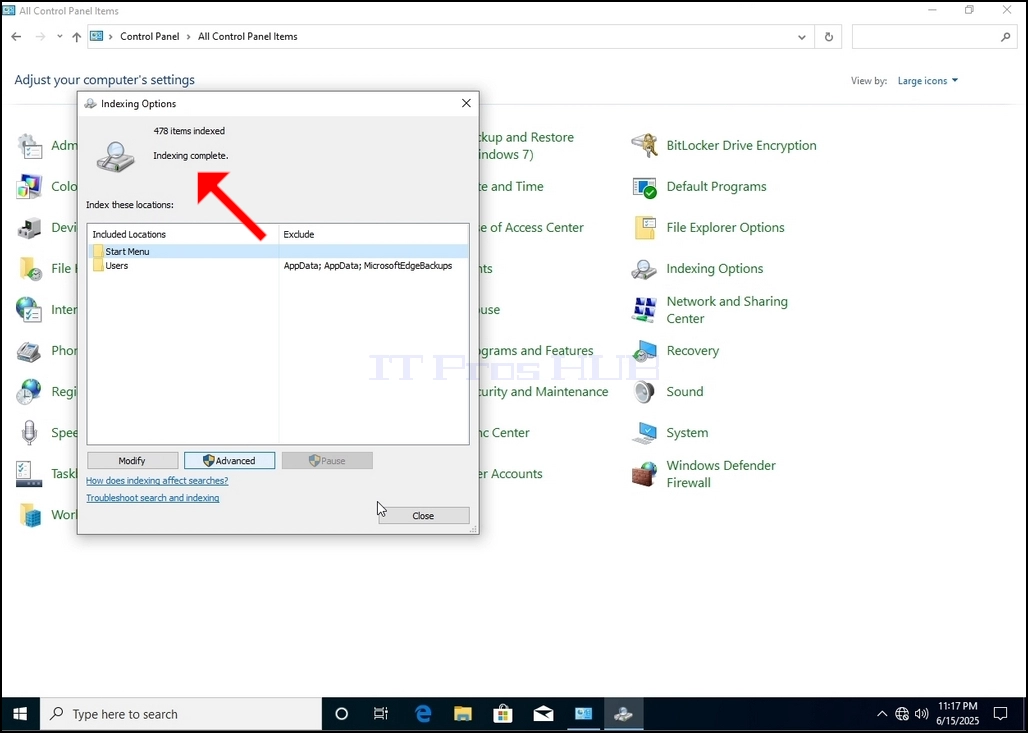Click Advanced button
Viewport: 1028px width, 733px height.
[229, 461]
